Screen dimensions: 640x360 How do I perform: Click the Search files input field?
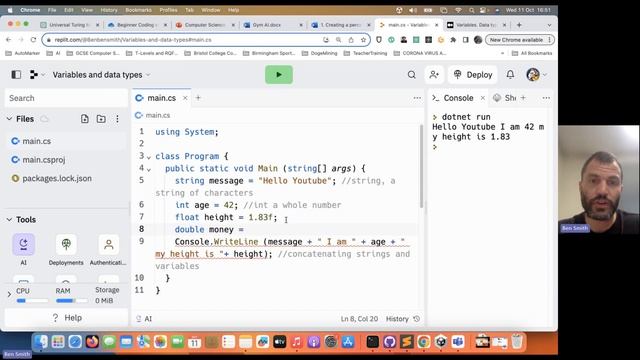(66, 98)
